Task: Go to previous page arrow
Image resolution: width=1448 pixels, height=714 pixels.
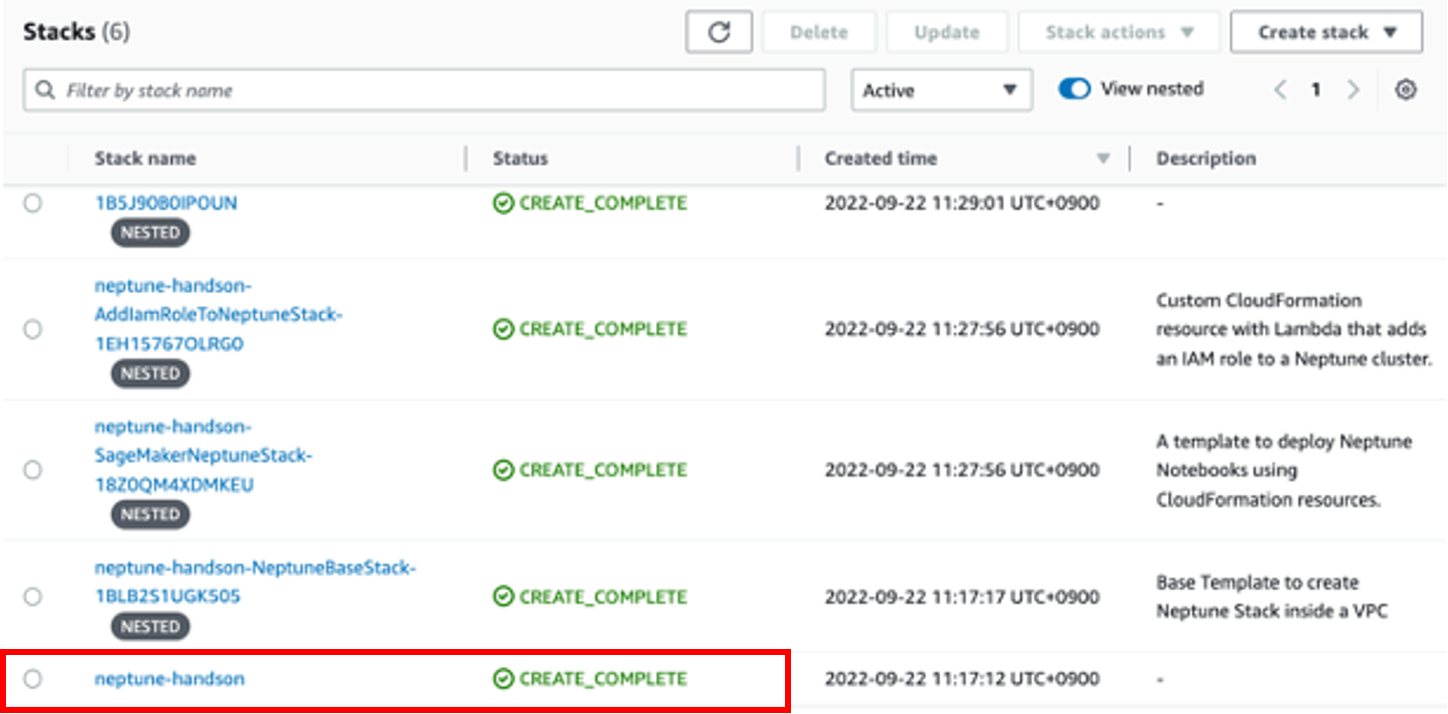Action: pos(1280,90)
